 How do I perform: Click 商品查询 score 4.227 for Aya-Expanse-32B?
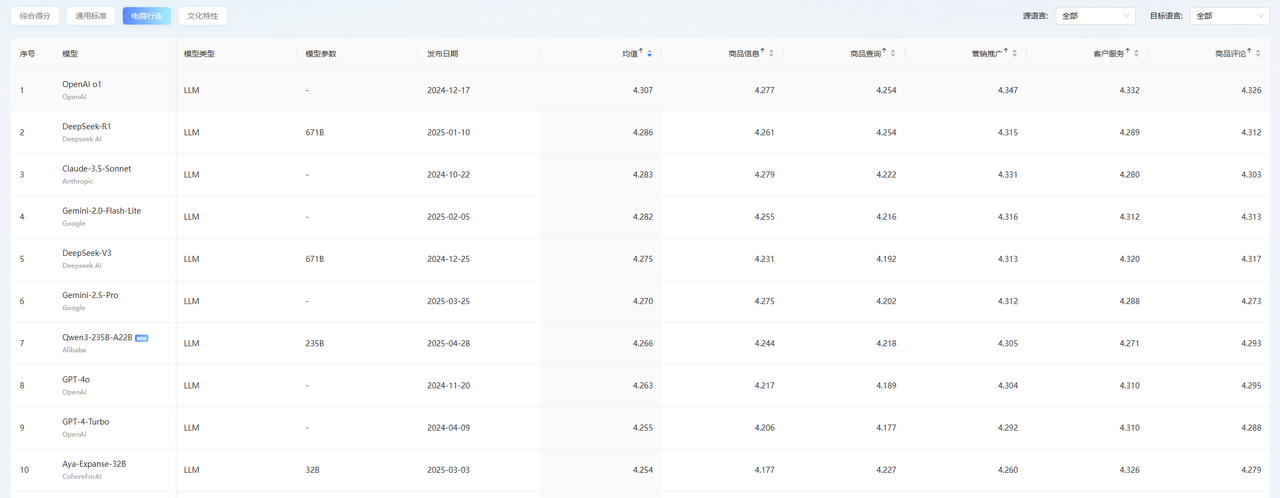(886, 469)
